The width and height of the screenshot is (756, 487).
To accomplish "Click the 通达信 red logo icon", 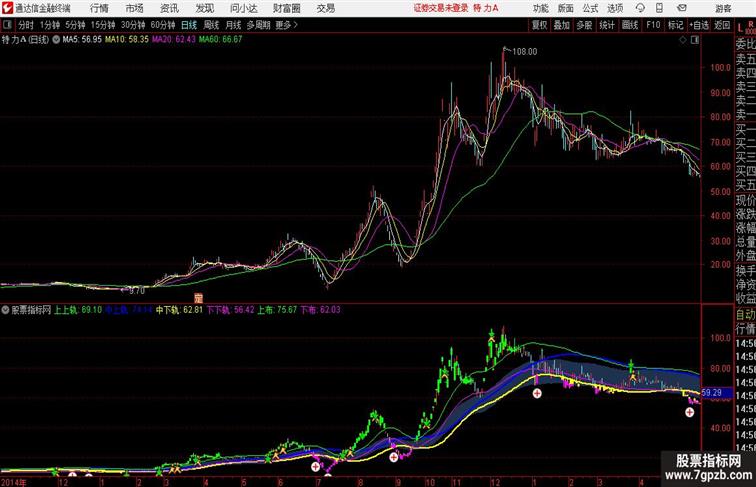I will [x=7, y=8].
